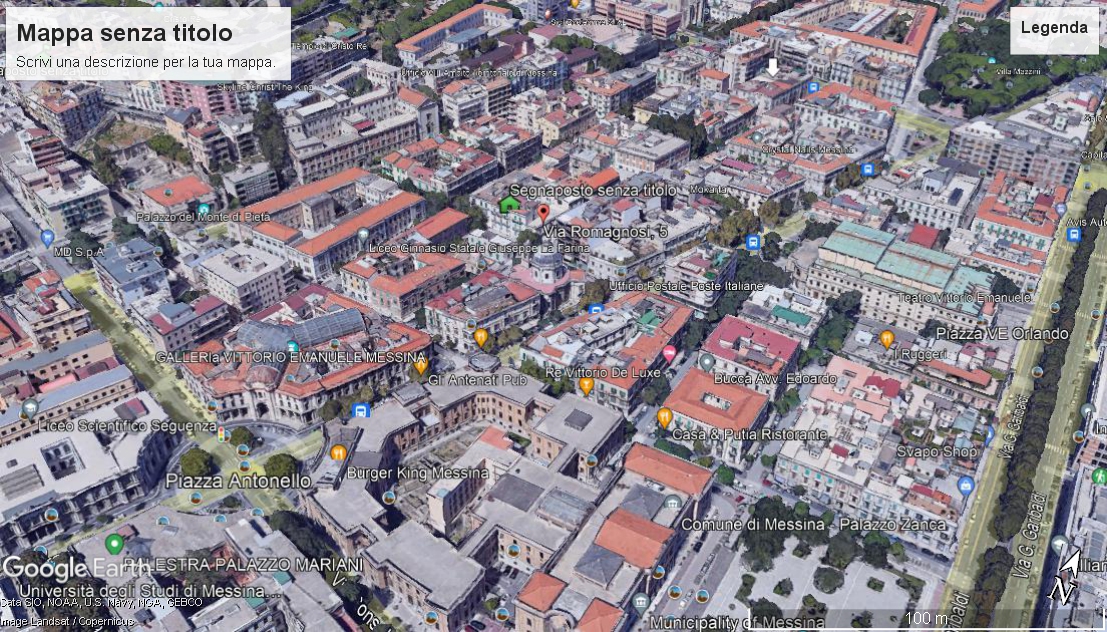
Task: Open the pink hotel marker above Re Vittorio De Luxe
Action: [x=669, y=353]
